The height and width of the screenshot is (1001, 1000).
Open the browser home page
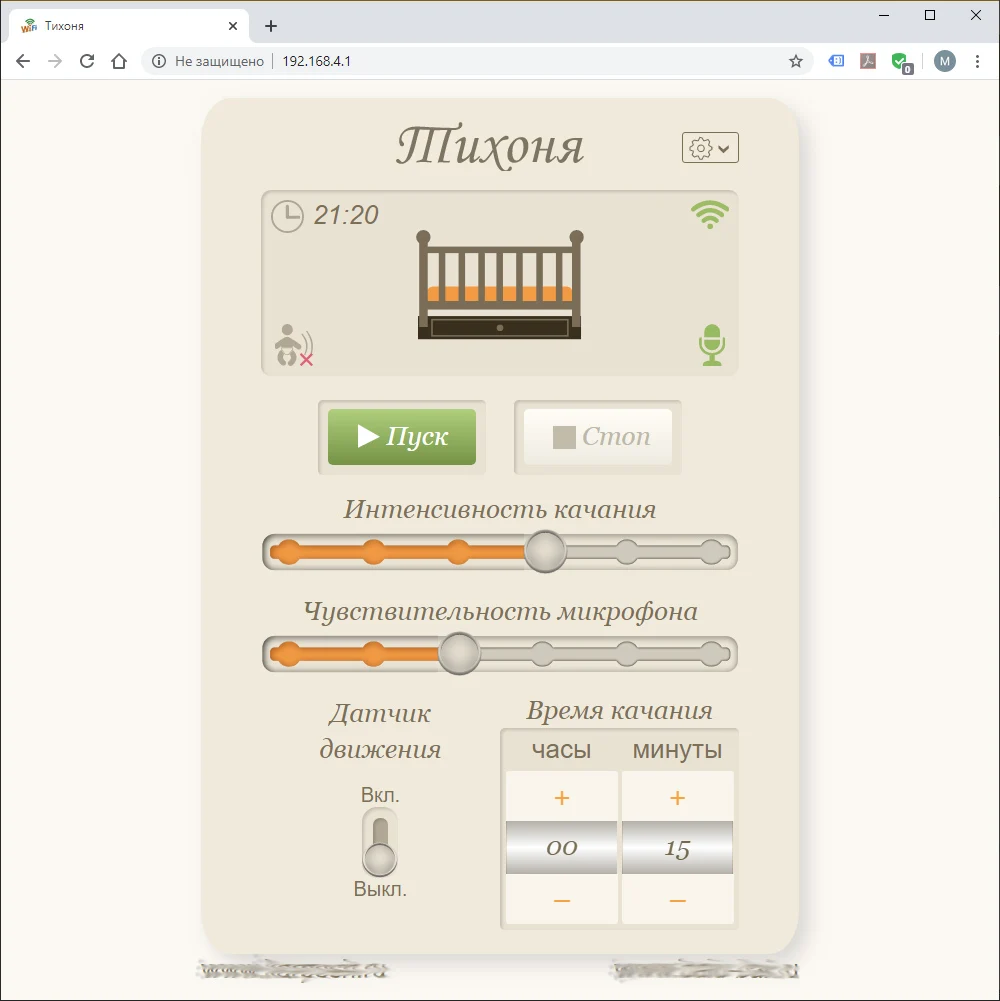pyautogui.click(x=119, y=61)
